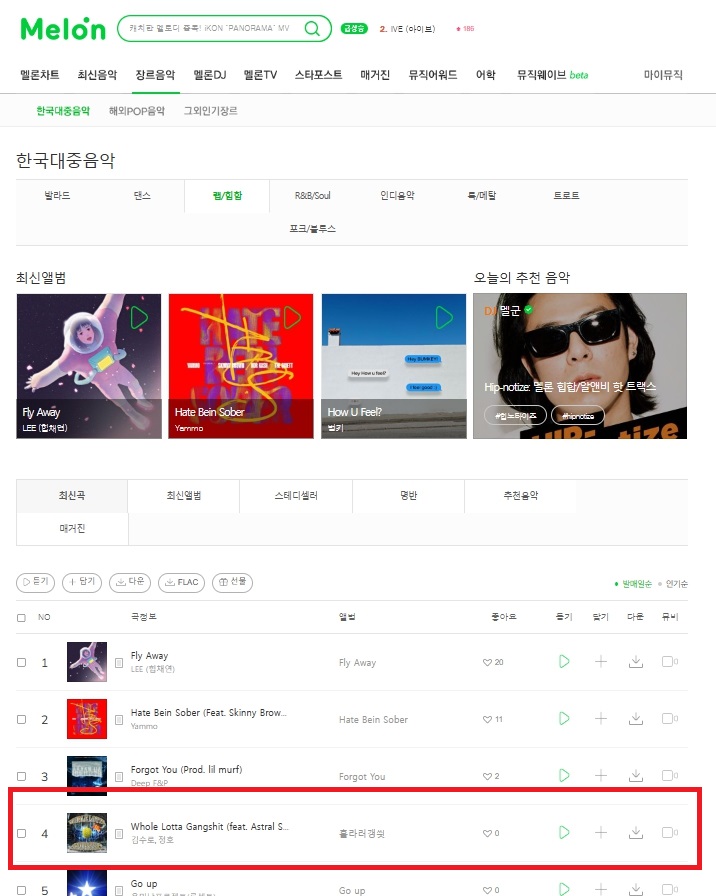Download the Forgot You track
Viewport: 716px width, 896px height.
click(x=635, y=775)
